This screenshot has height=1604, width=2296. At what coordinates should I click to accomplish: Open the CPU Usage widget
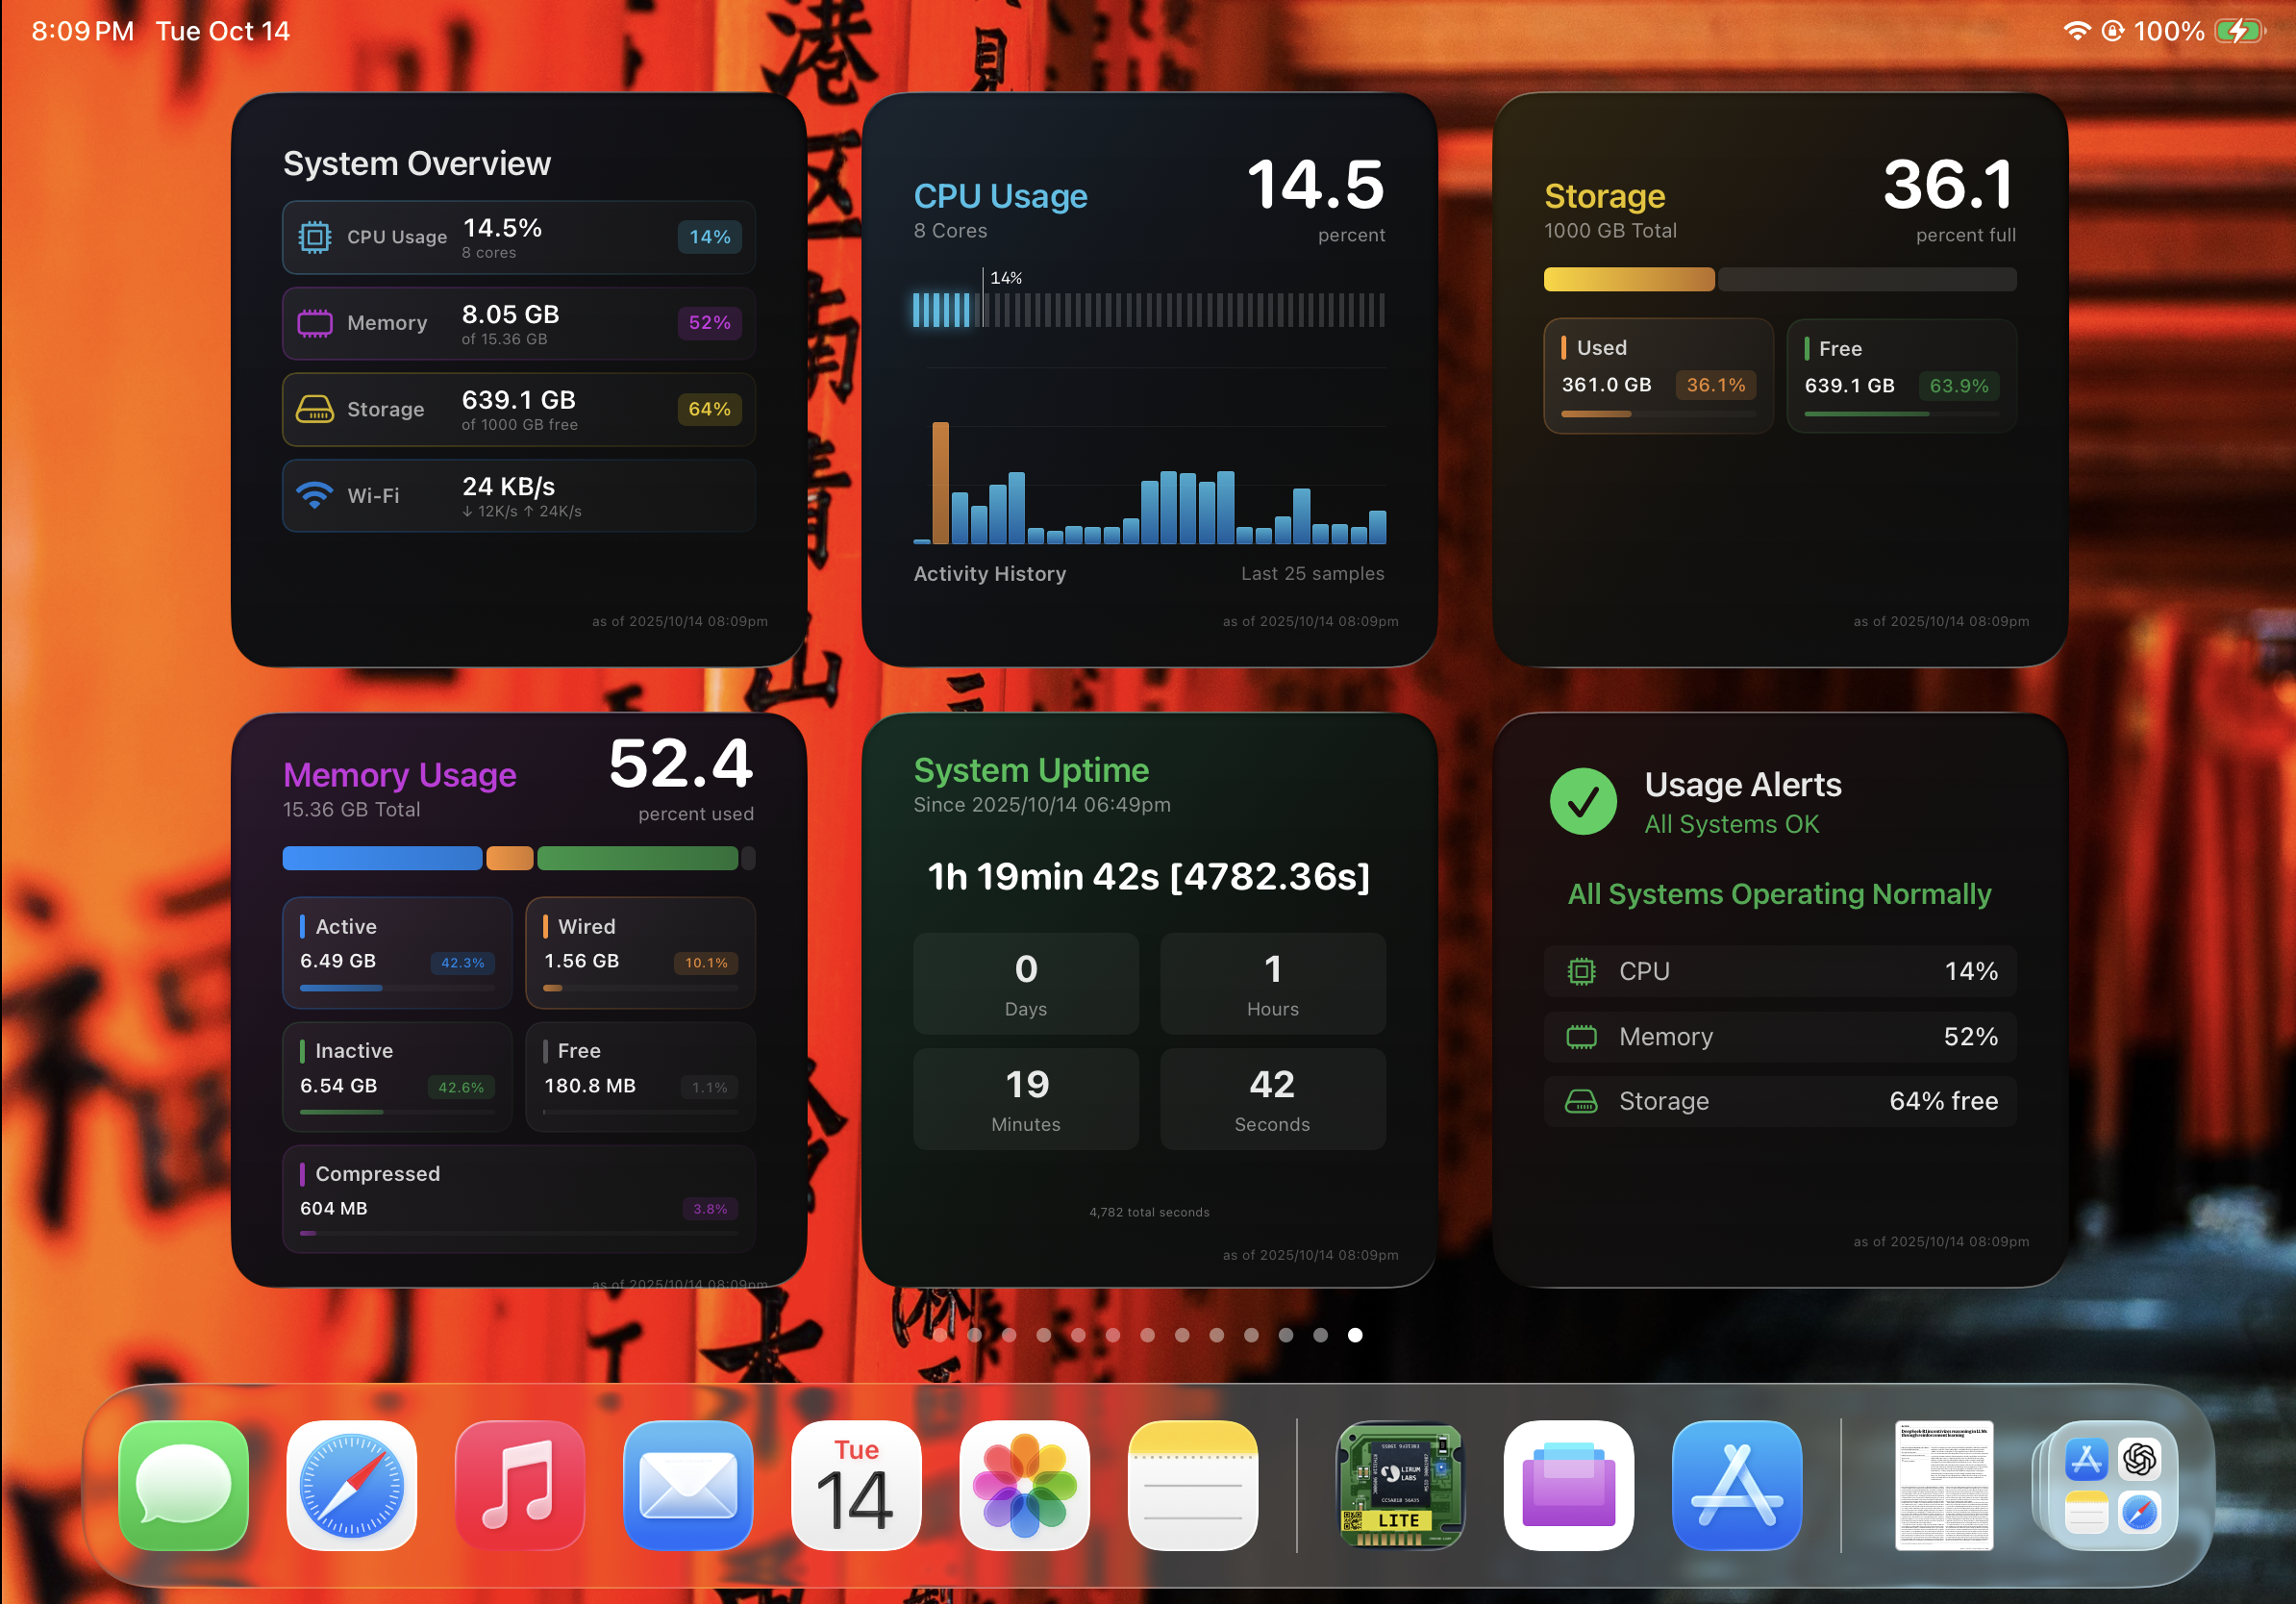(1148, 380)
